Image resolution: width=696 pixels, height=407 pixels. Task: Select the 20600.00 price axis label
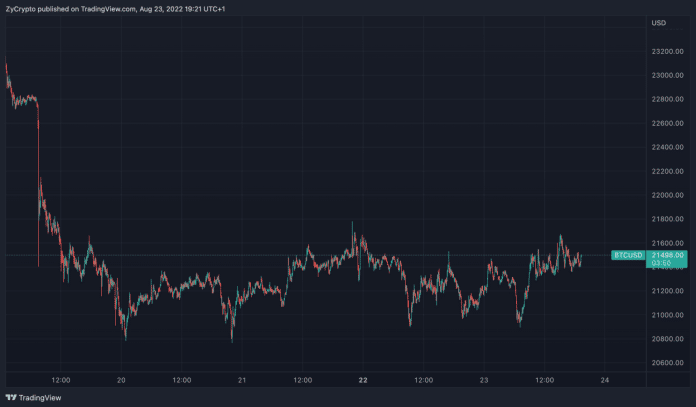pyautogui.click(x=666, y=364)
